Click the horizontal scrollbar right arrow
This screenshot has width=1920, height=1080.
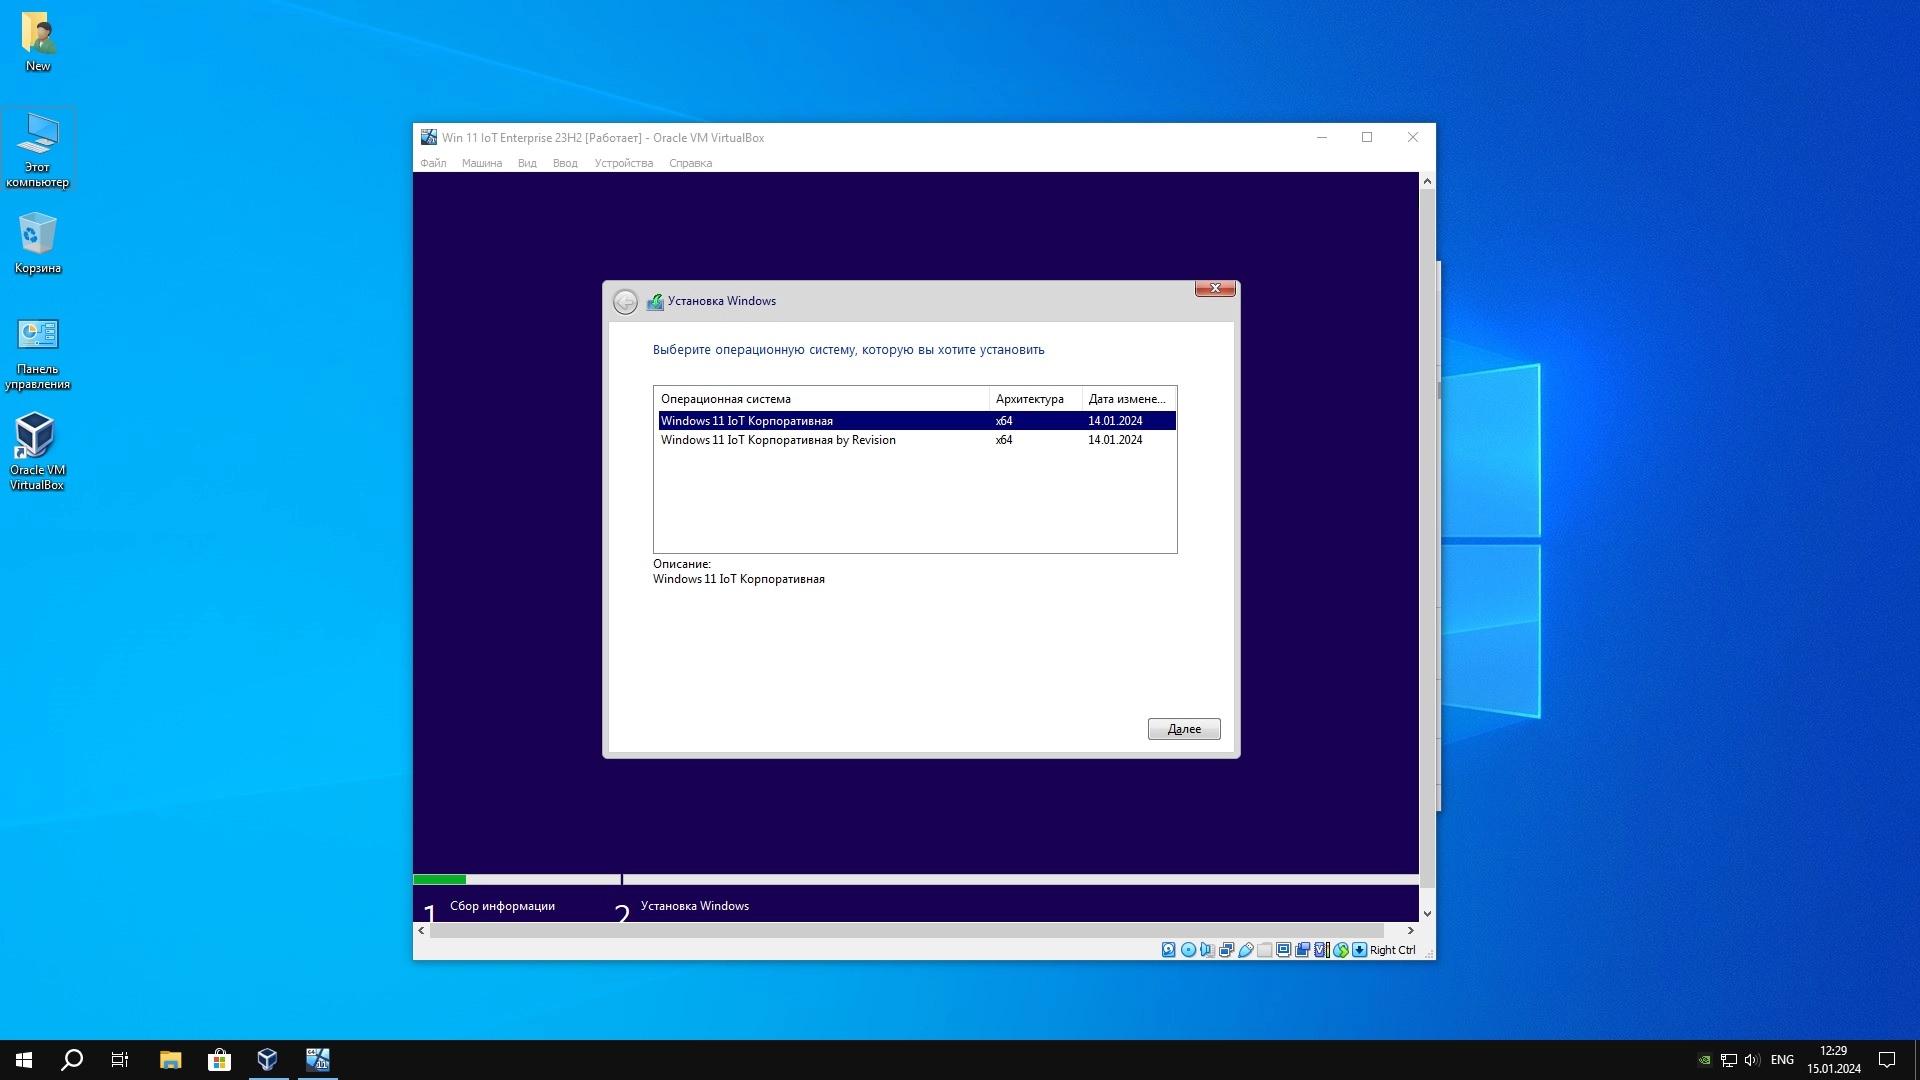[1410, 930]
